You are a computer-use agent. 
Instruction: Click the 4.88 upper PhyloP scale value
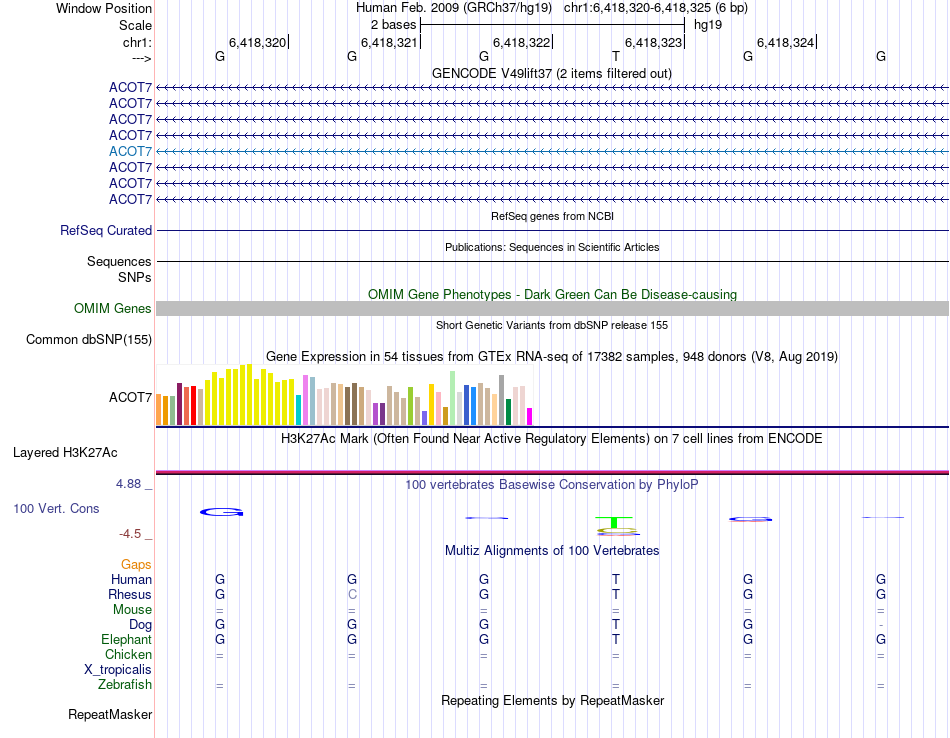pyautogui.click(x=128, y=484)
